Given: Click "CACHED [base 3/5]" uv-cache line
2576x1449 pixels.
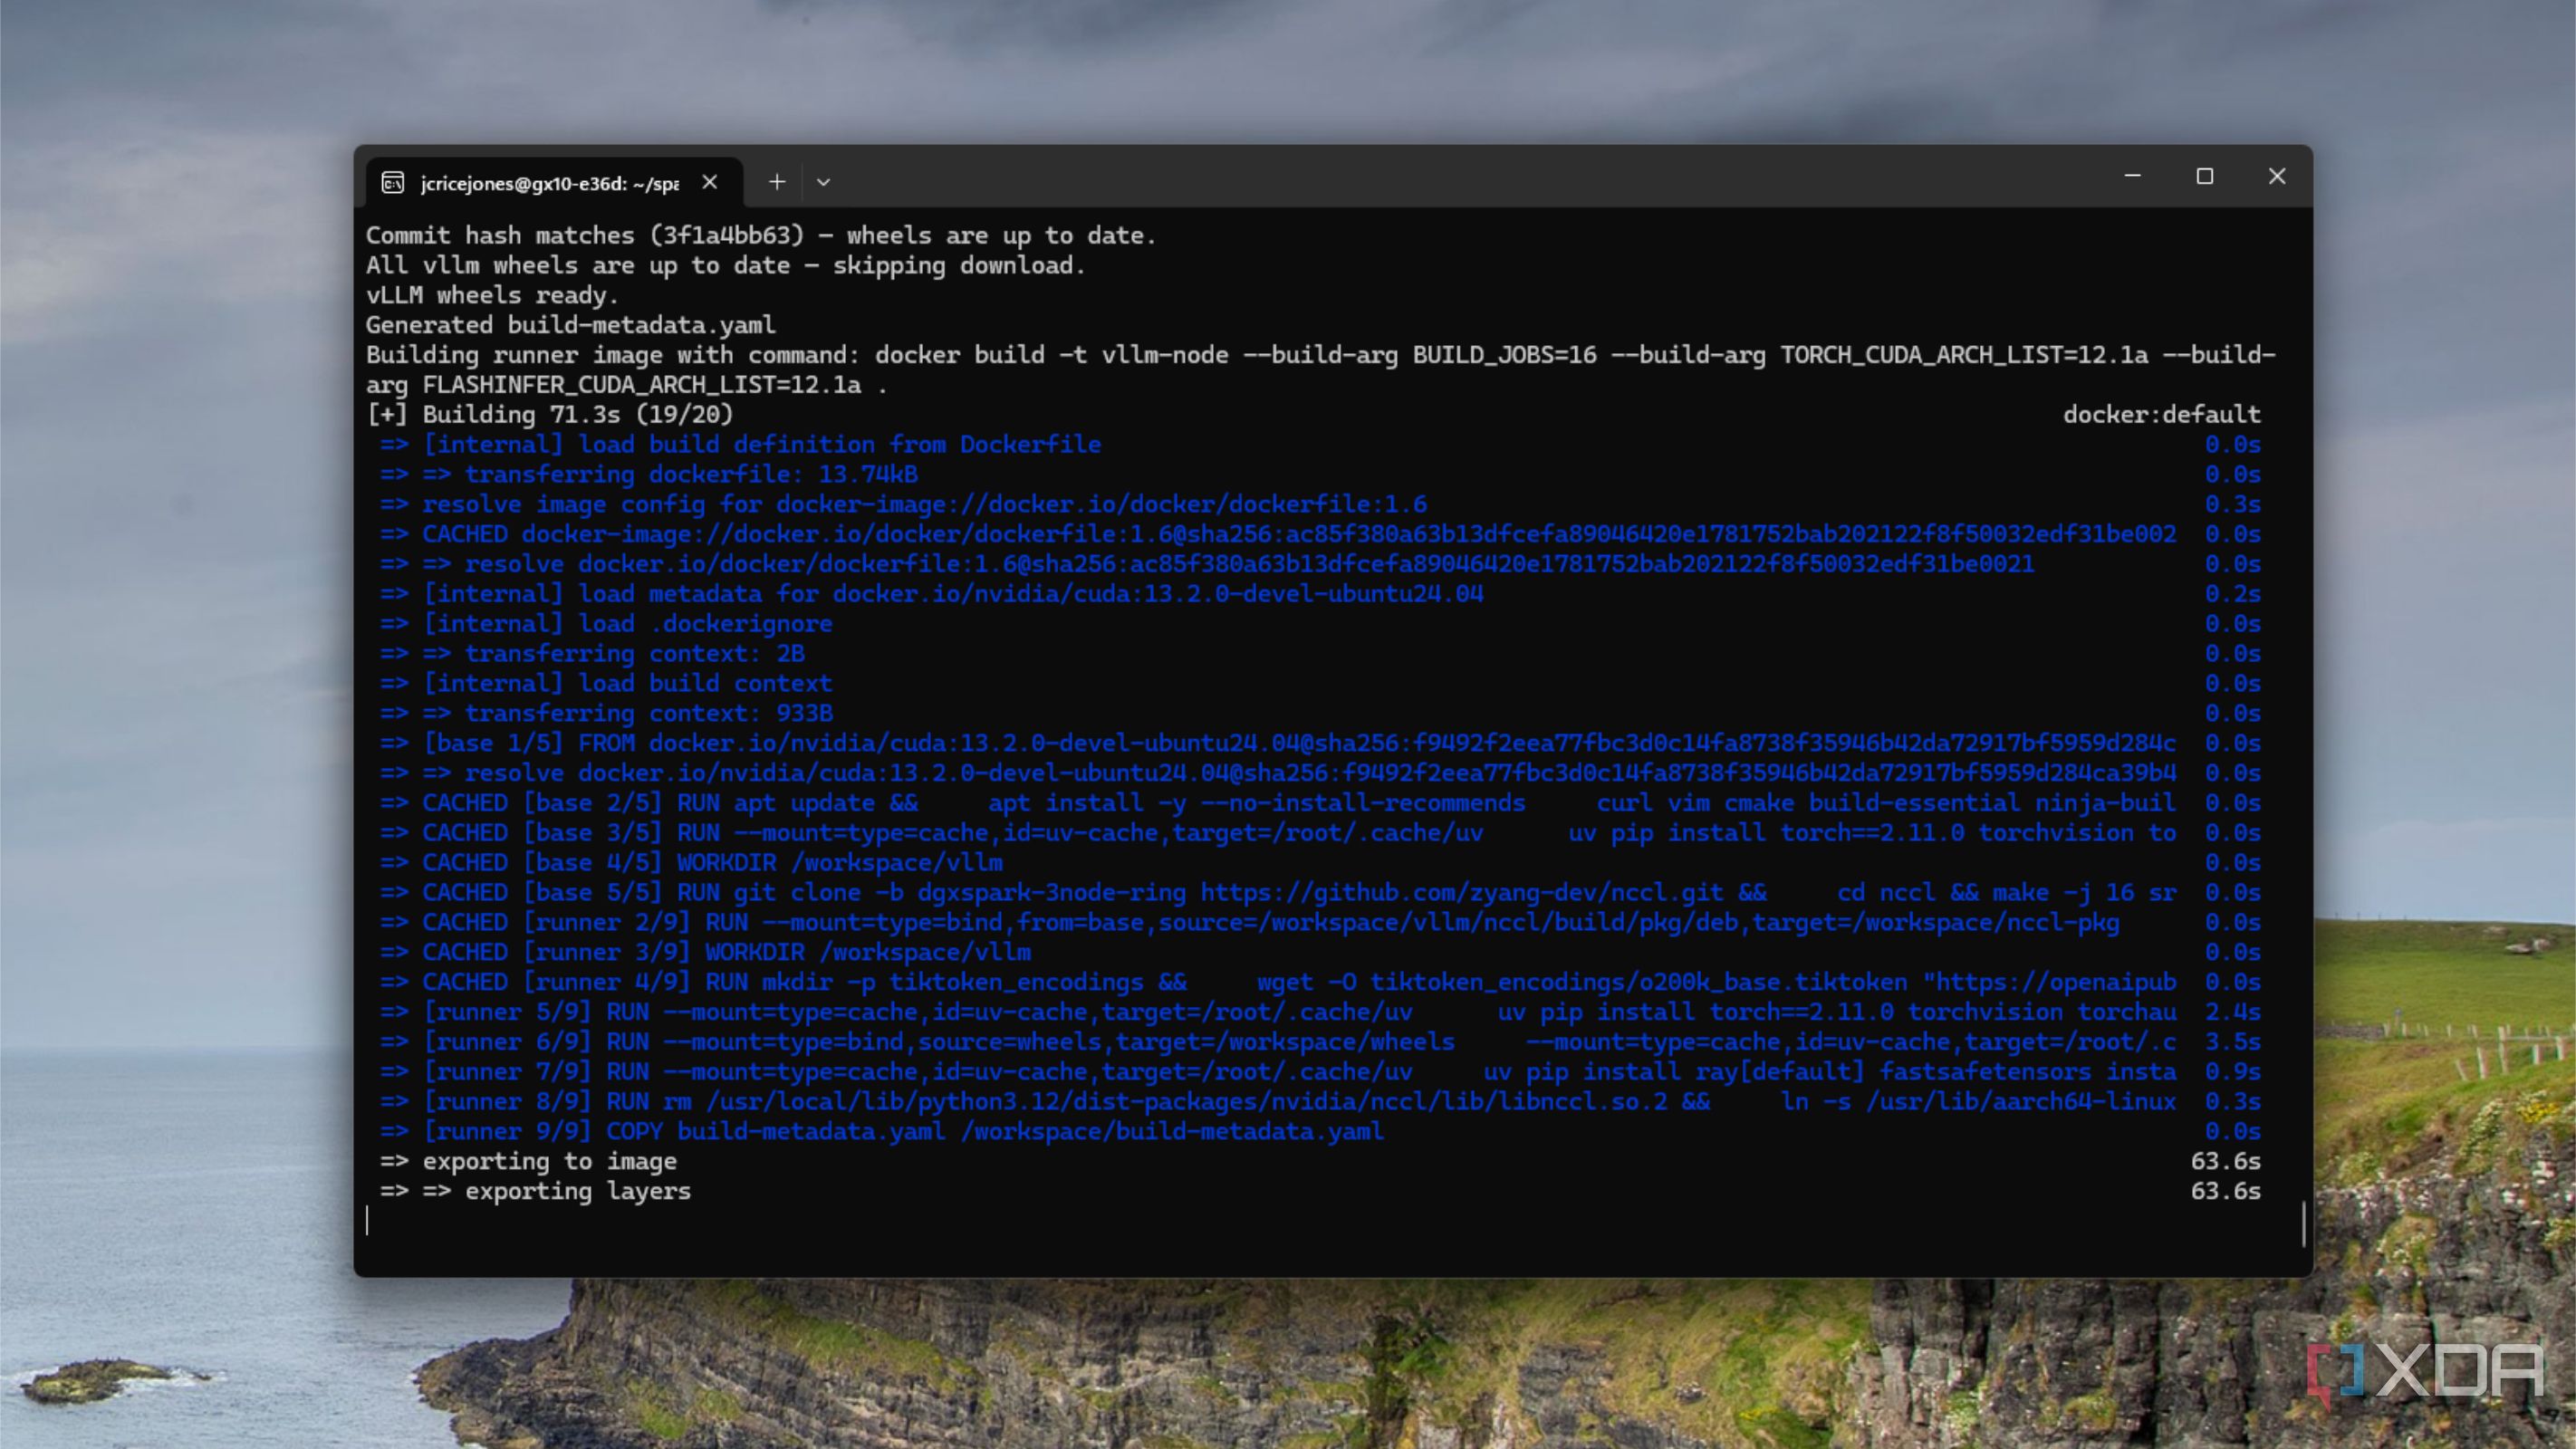Looking at the screenshot, I should [x=1278, y=833].
